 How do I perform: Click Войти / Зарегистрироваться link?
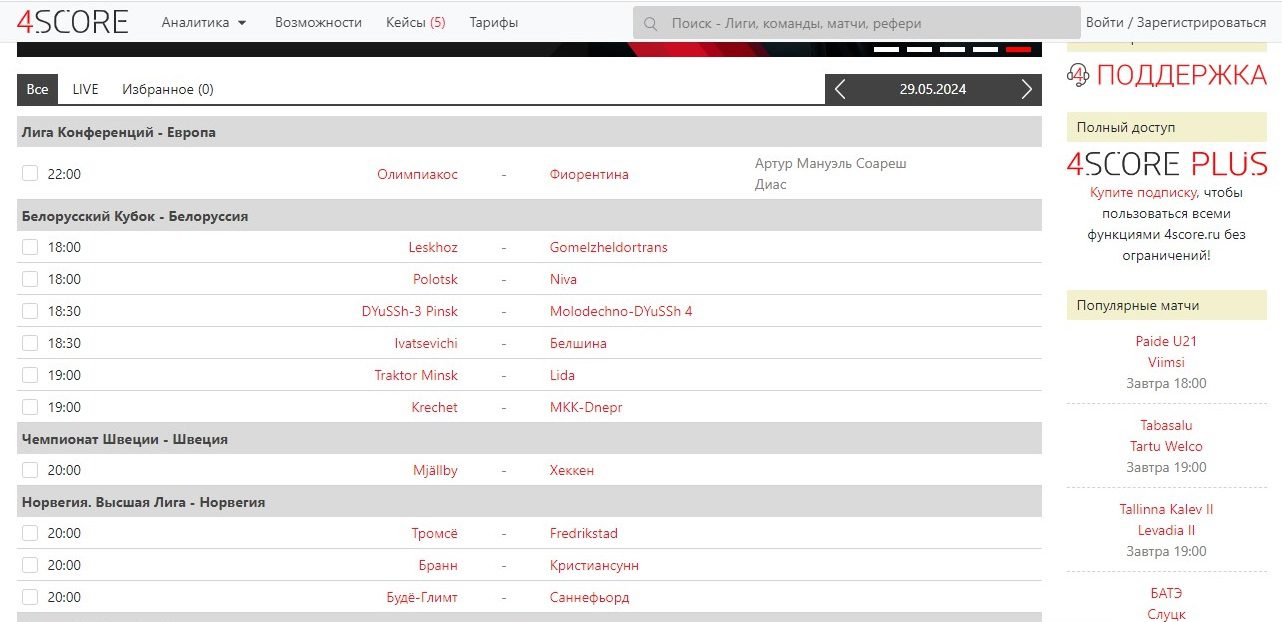point(1175,23)
